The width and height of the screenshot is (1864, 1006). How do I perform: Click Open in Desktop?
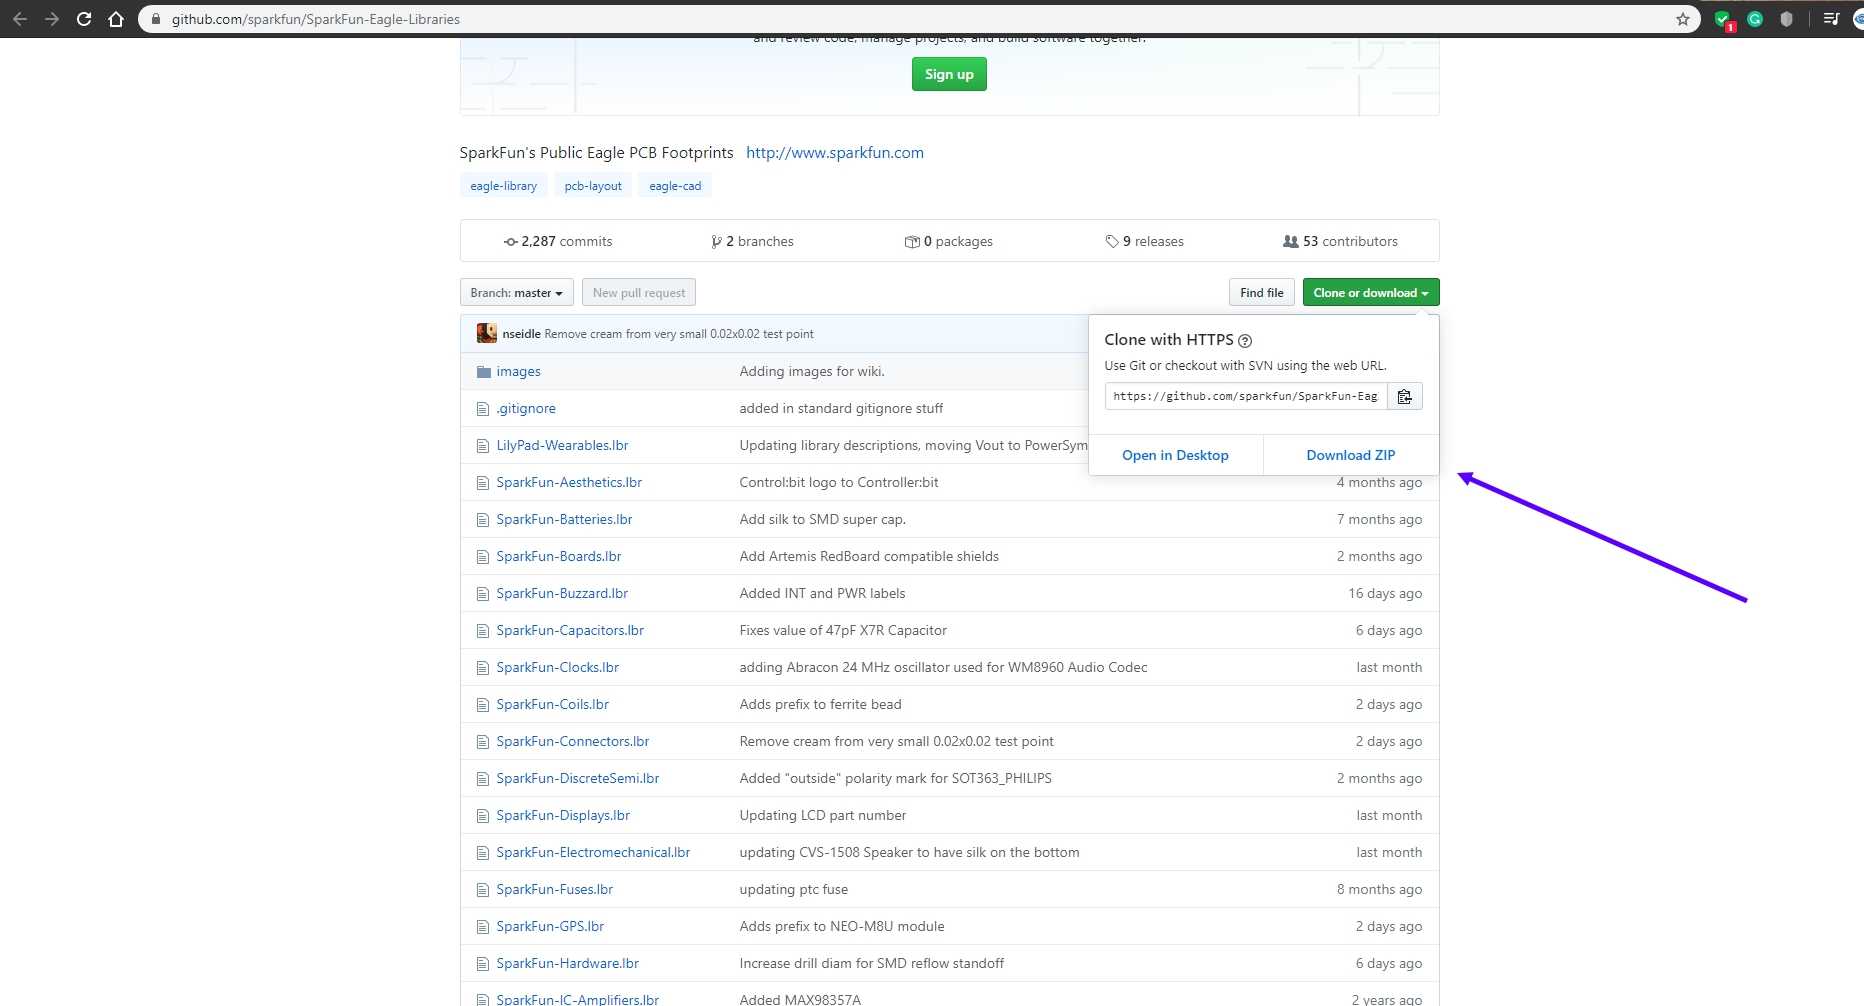tap(1175, 455)
